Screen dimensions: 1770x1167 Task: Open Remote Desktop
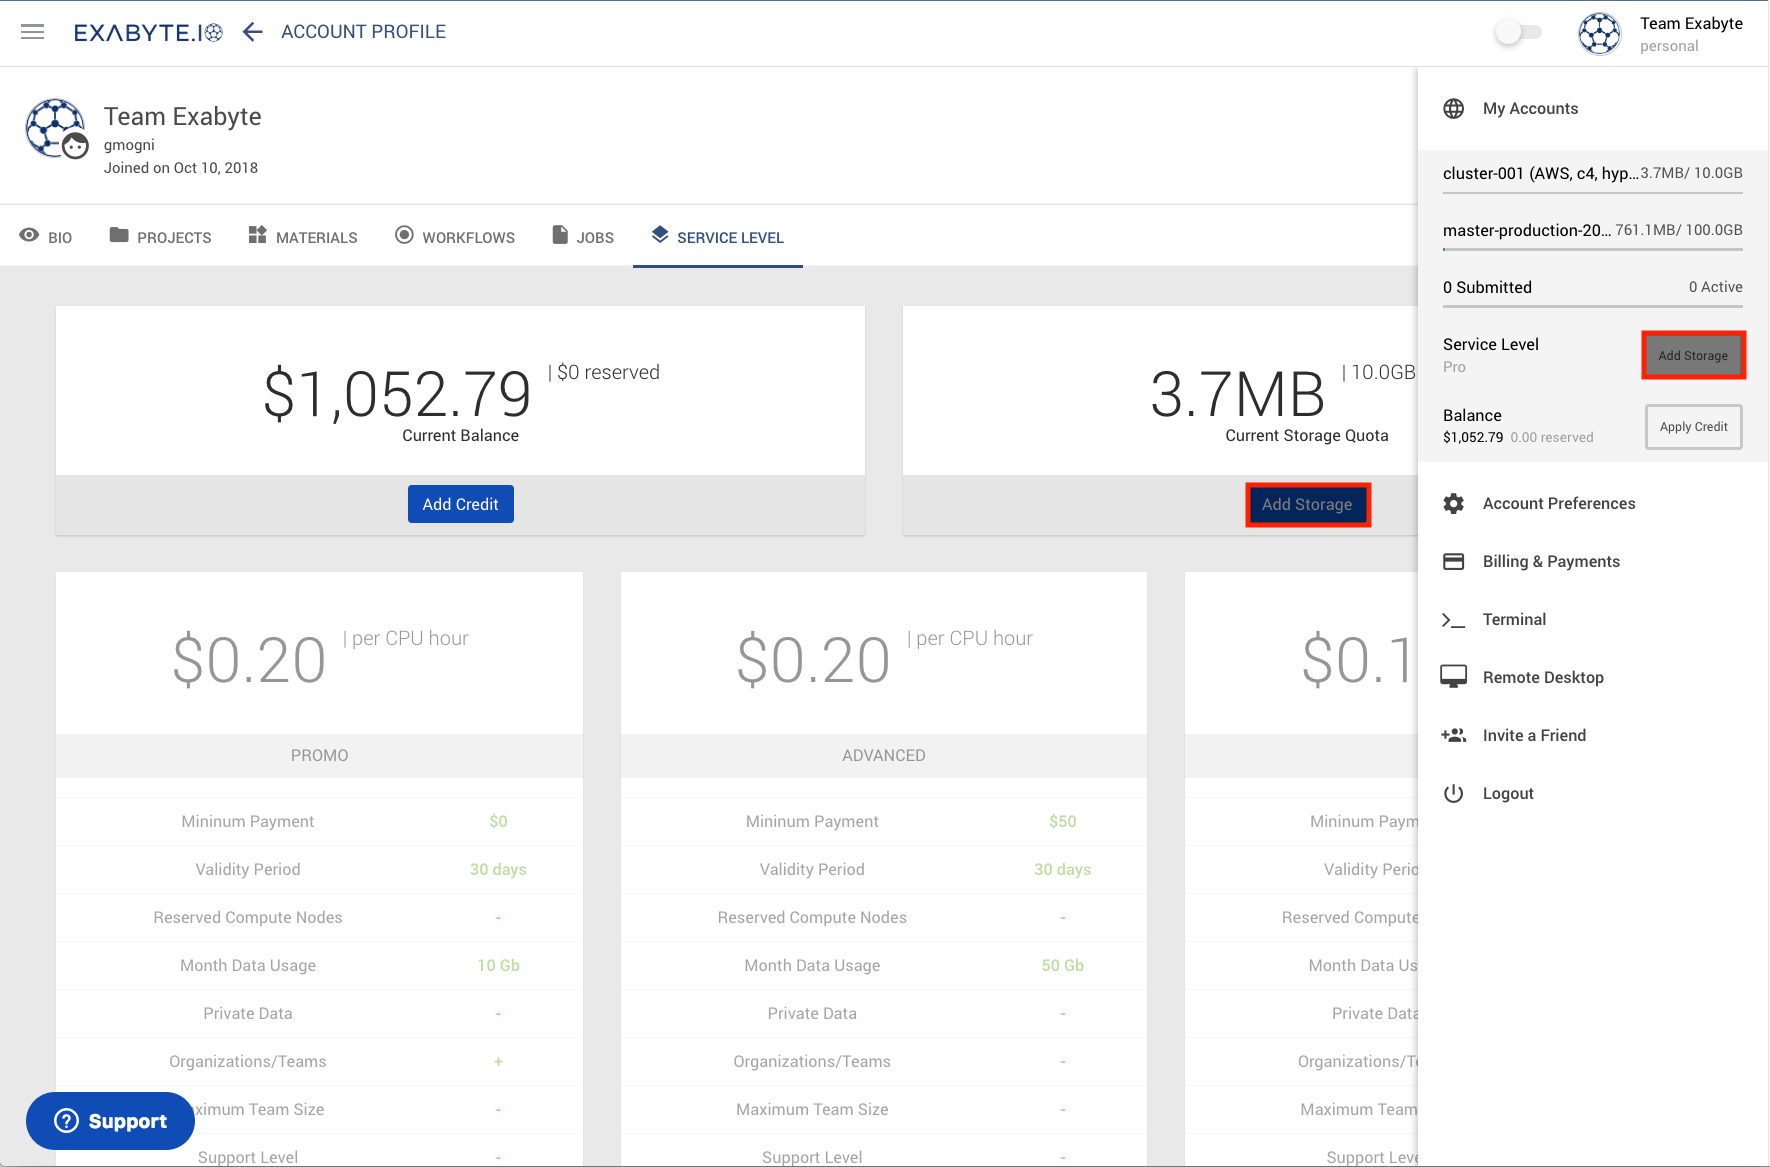(x=1542, y=678)
